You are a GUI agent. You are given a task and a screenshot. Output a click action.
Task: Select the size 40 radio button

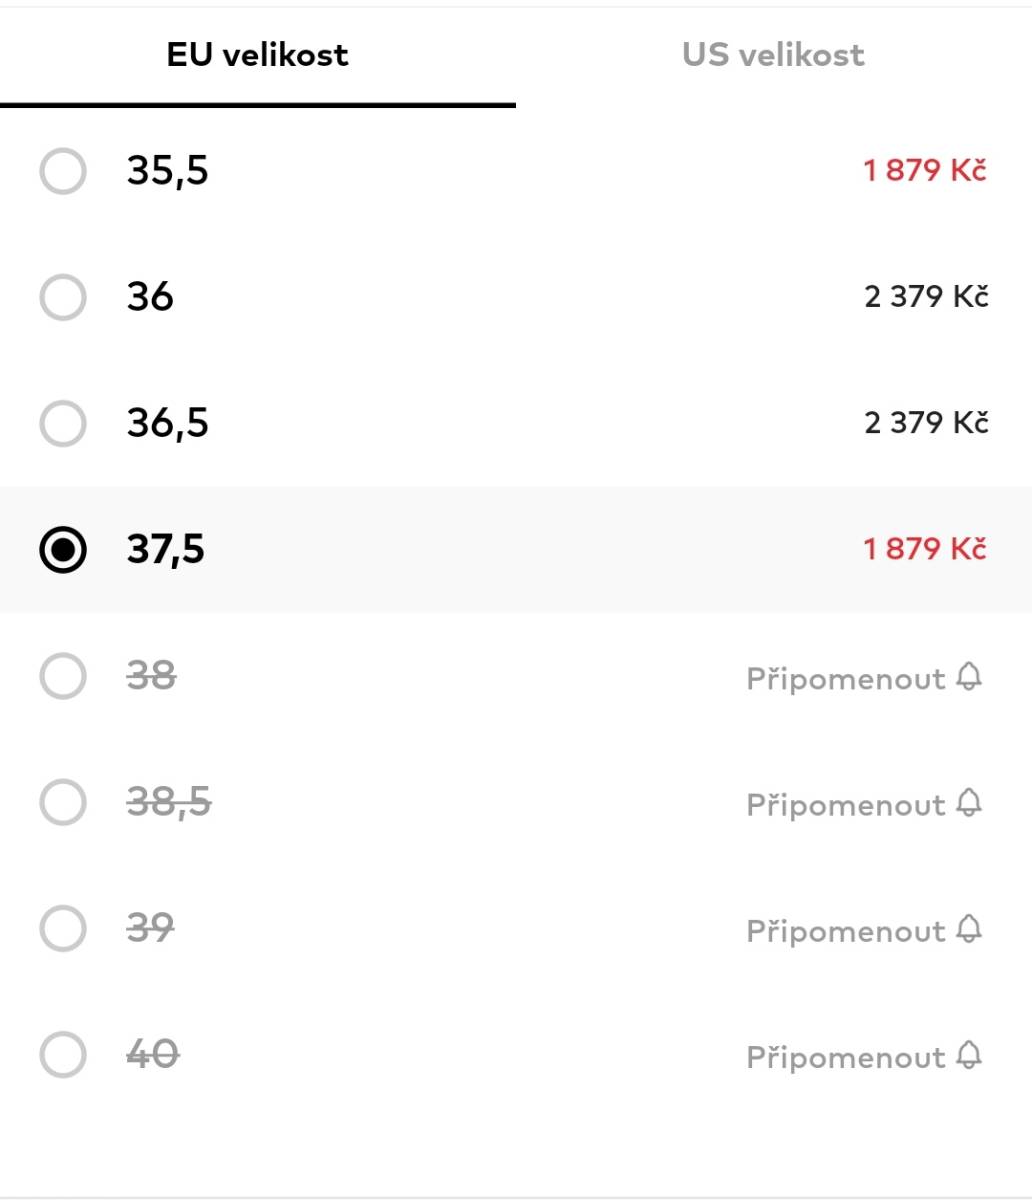click(63, 1054)
